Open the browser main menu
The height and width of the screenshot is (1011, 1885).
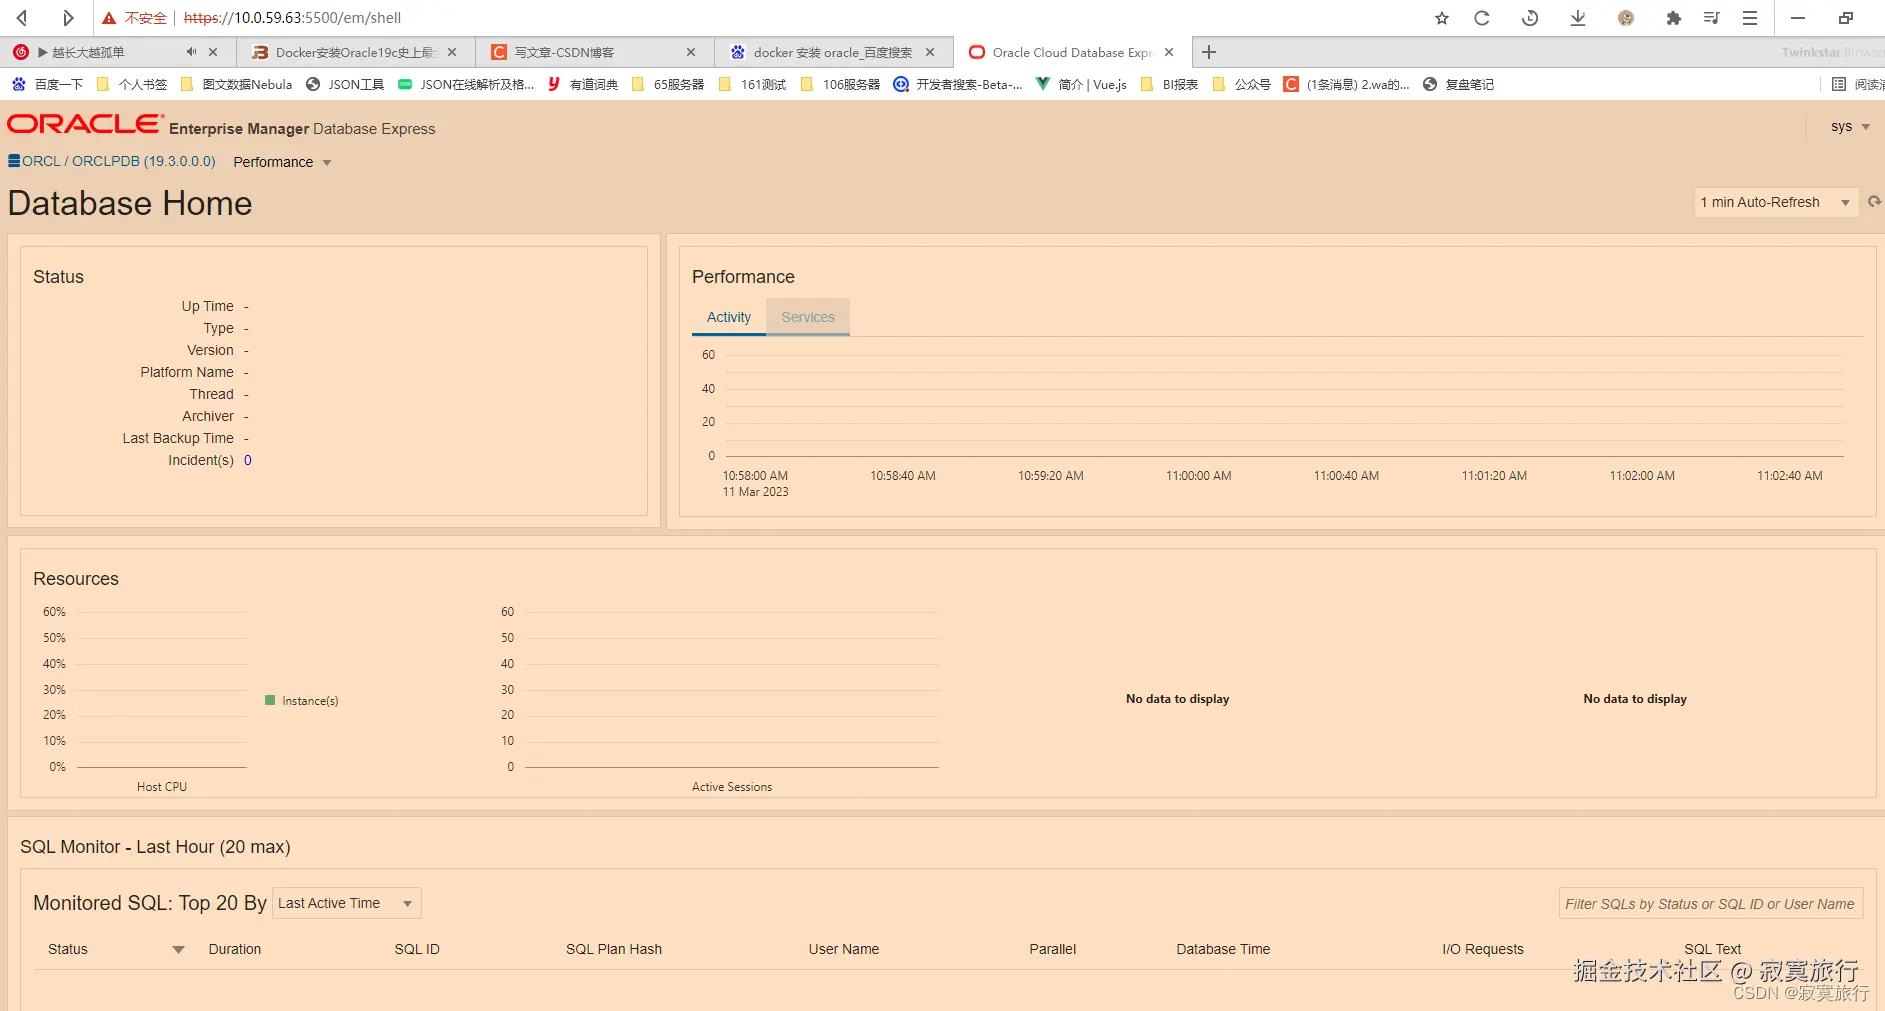point(1750,18)
